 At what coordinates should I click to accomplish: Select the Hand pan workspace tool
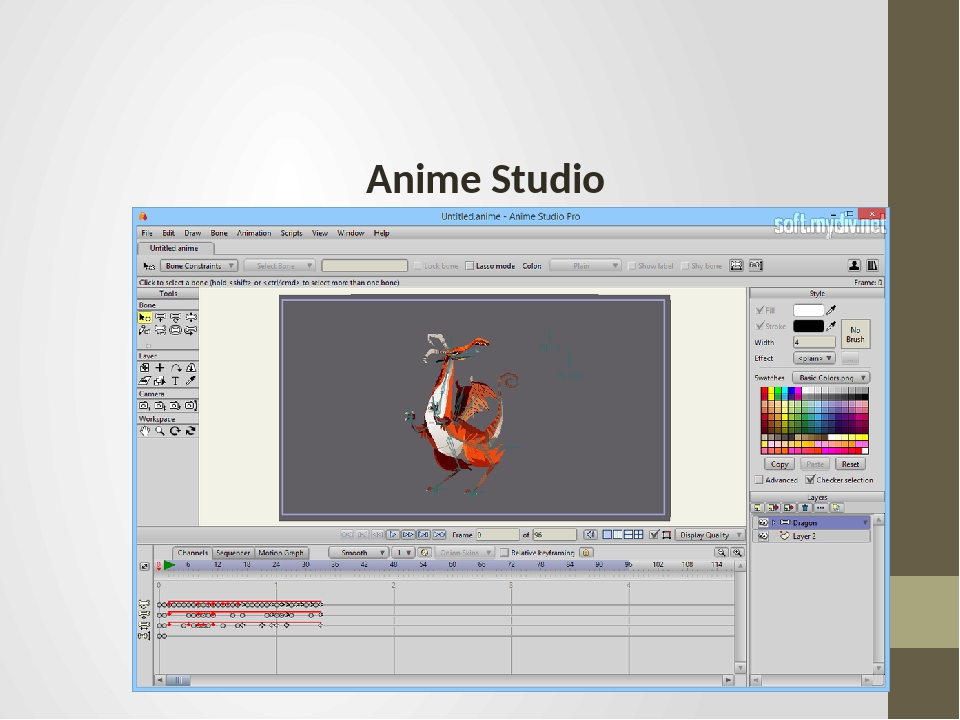tap(144, 431)
